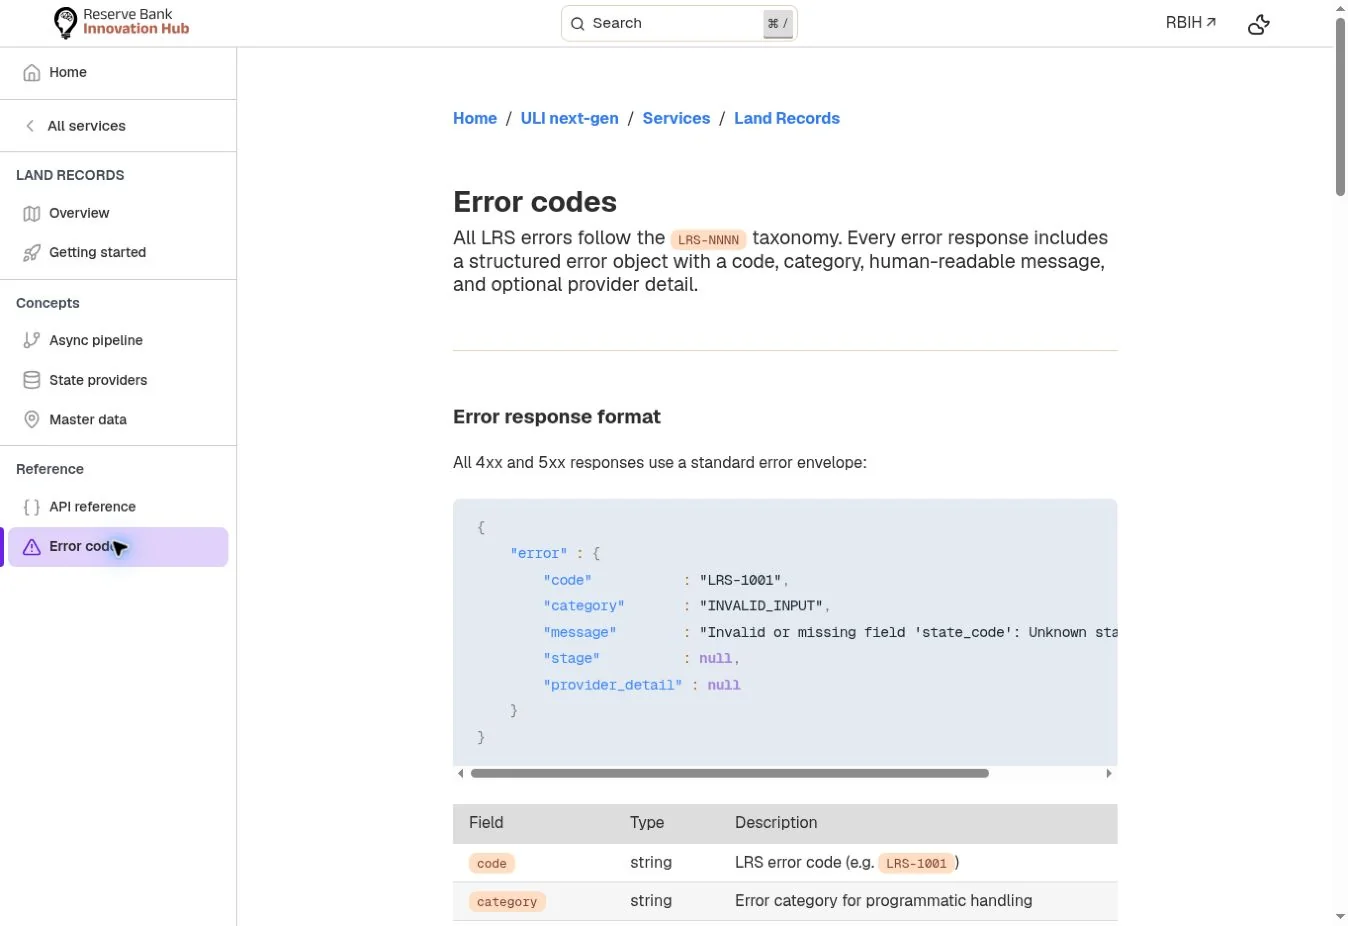Viewport: 1348px width, 926px height.
Task: Click the code block horizontal scrollbar thumb
Action: click(730, 774)
